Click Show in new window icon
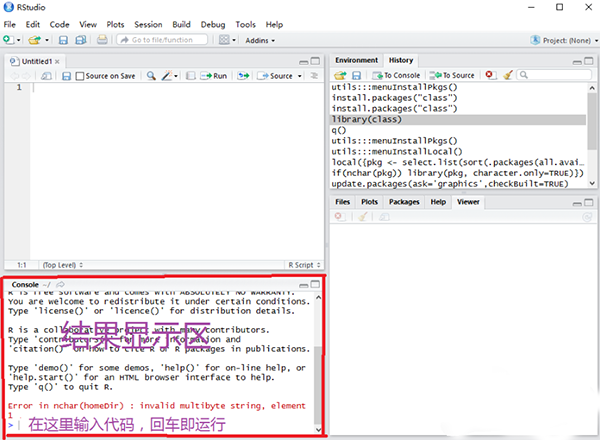Viewport: 600px width, 440px height. [x=46, y=76]
